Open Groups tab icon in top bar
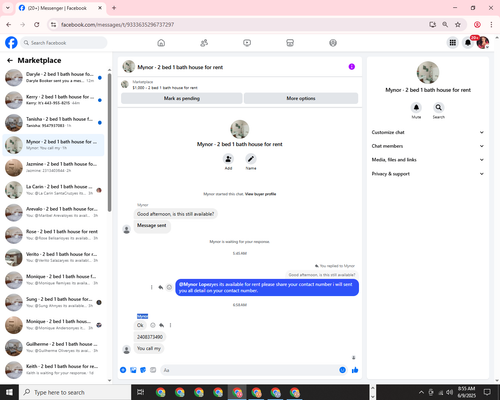 (333, 43)
